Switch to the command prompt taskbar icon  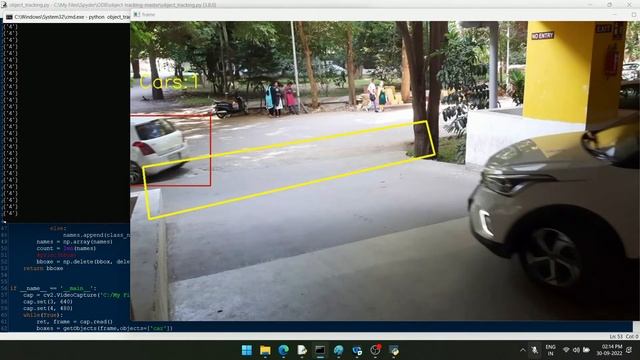[x=320, y=350]
